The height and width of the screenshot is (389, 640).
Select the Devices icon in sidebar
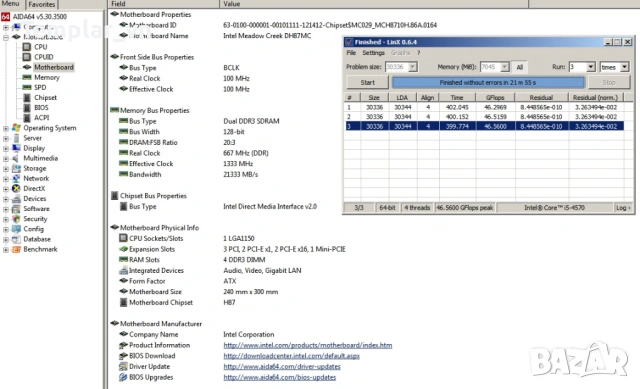tap(16, 199)
